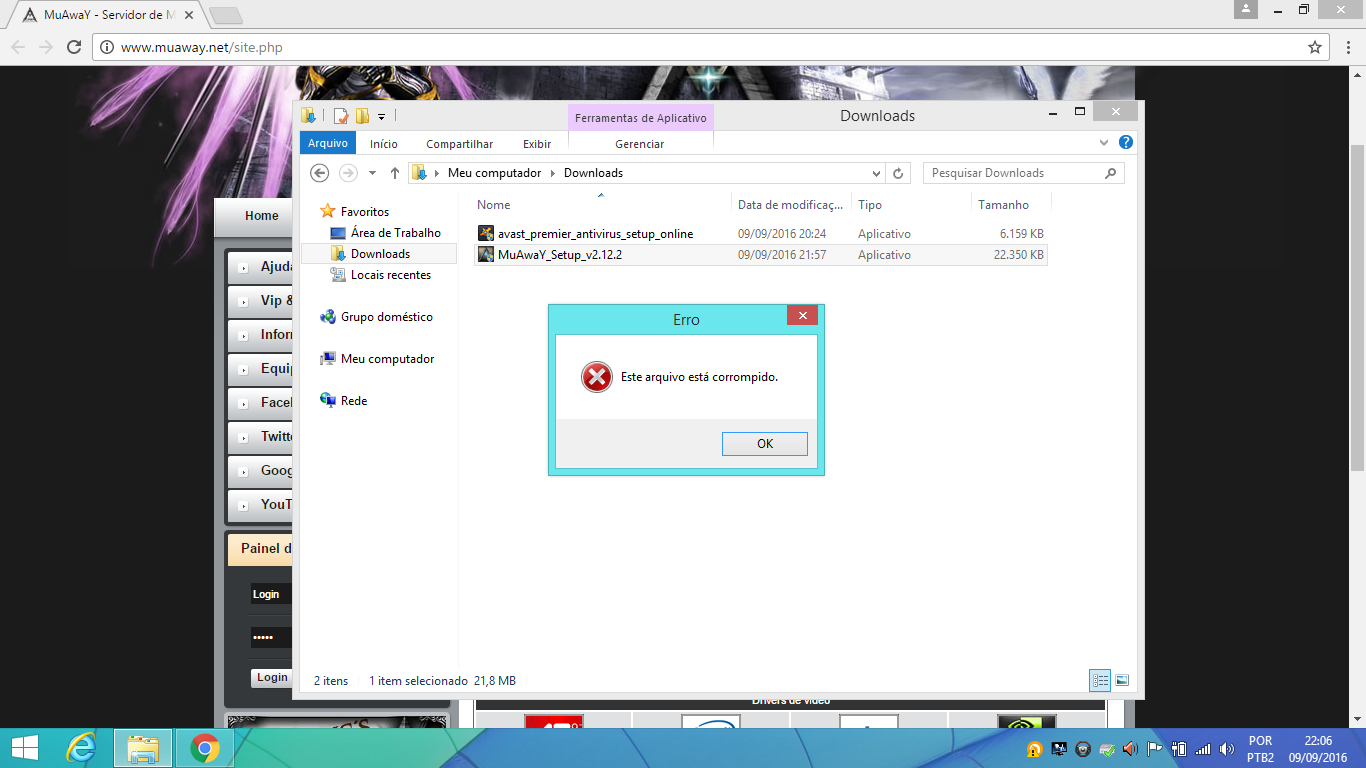Expand the ribbon with chevron arrow
The width and height of the screenshot is (1366, 768).
[x=1104, y=143]
